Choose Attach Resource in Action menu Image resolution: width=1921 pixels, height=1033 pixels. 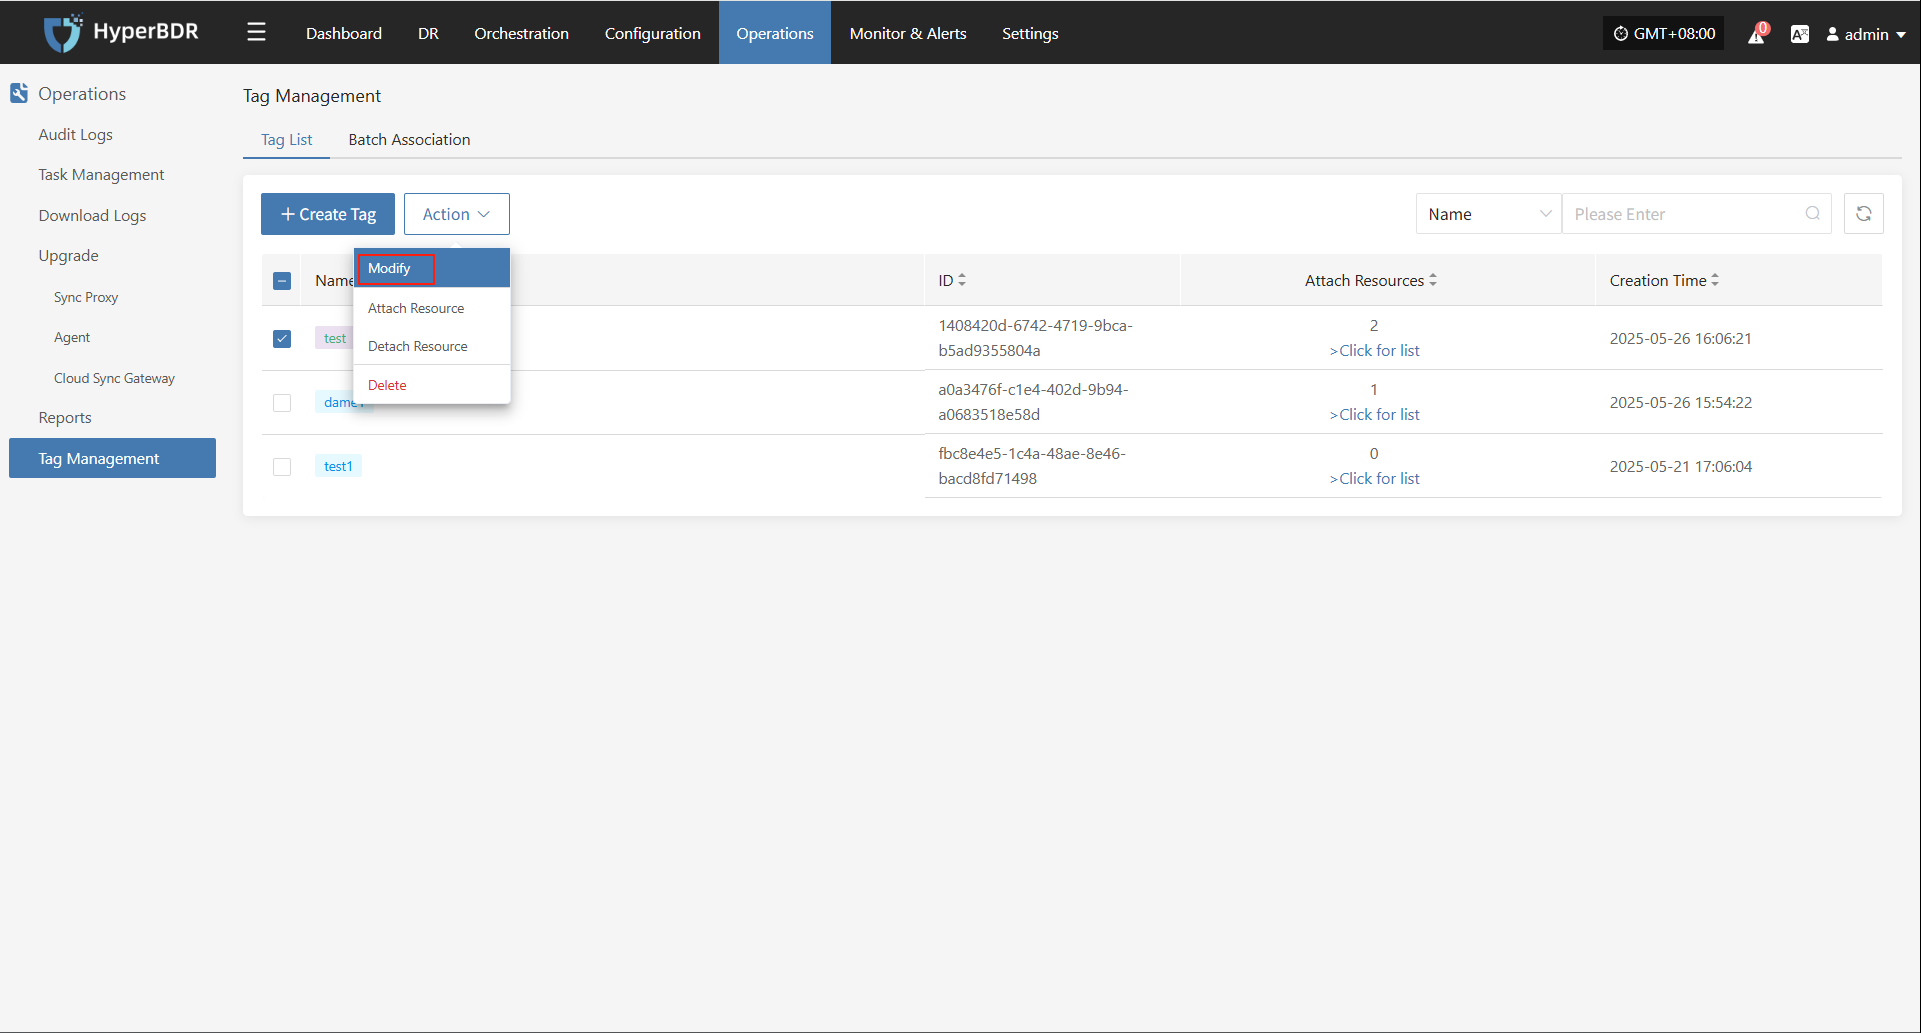click(x=432, y=308)
